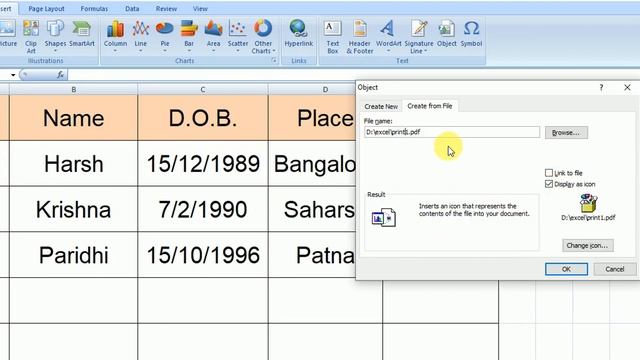Click the Browse button
The height and width of the screenshot is (360, 640).
pos(566,133)
